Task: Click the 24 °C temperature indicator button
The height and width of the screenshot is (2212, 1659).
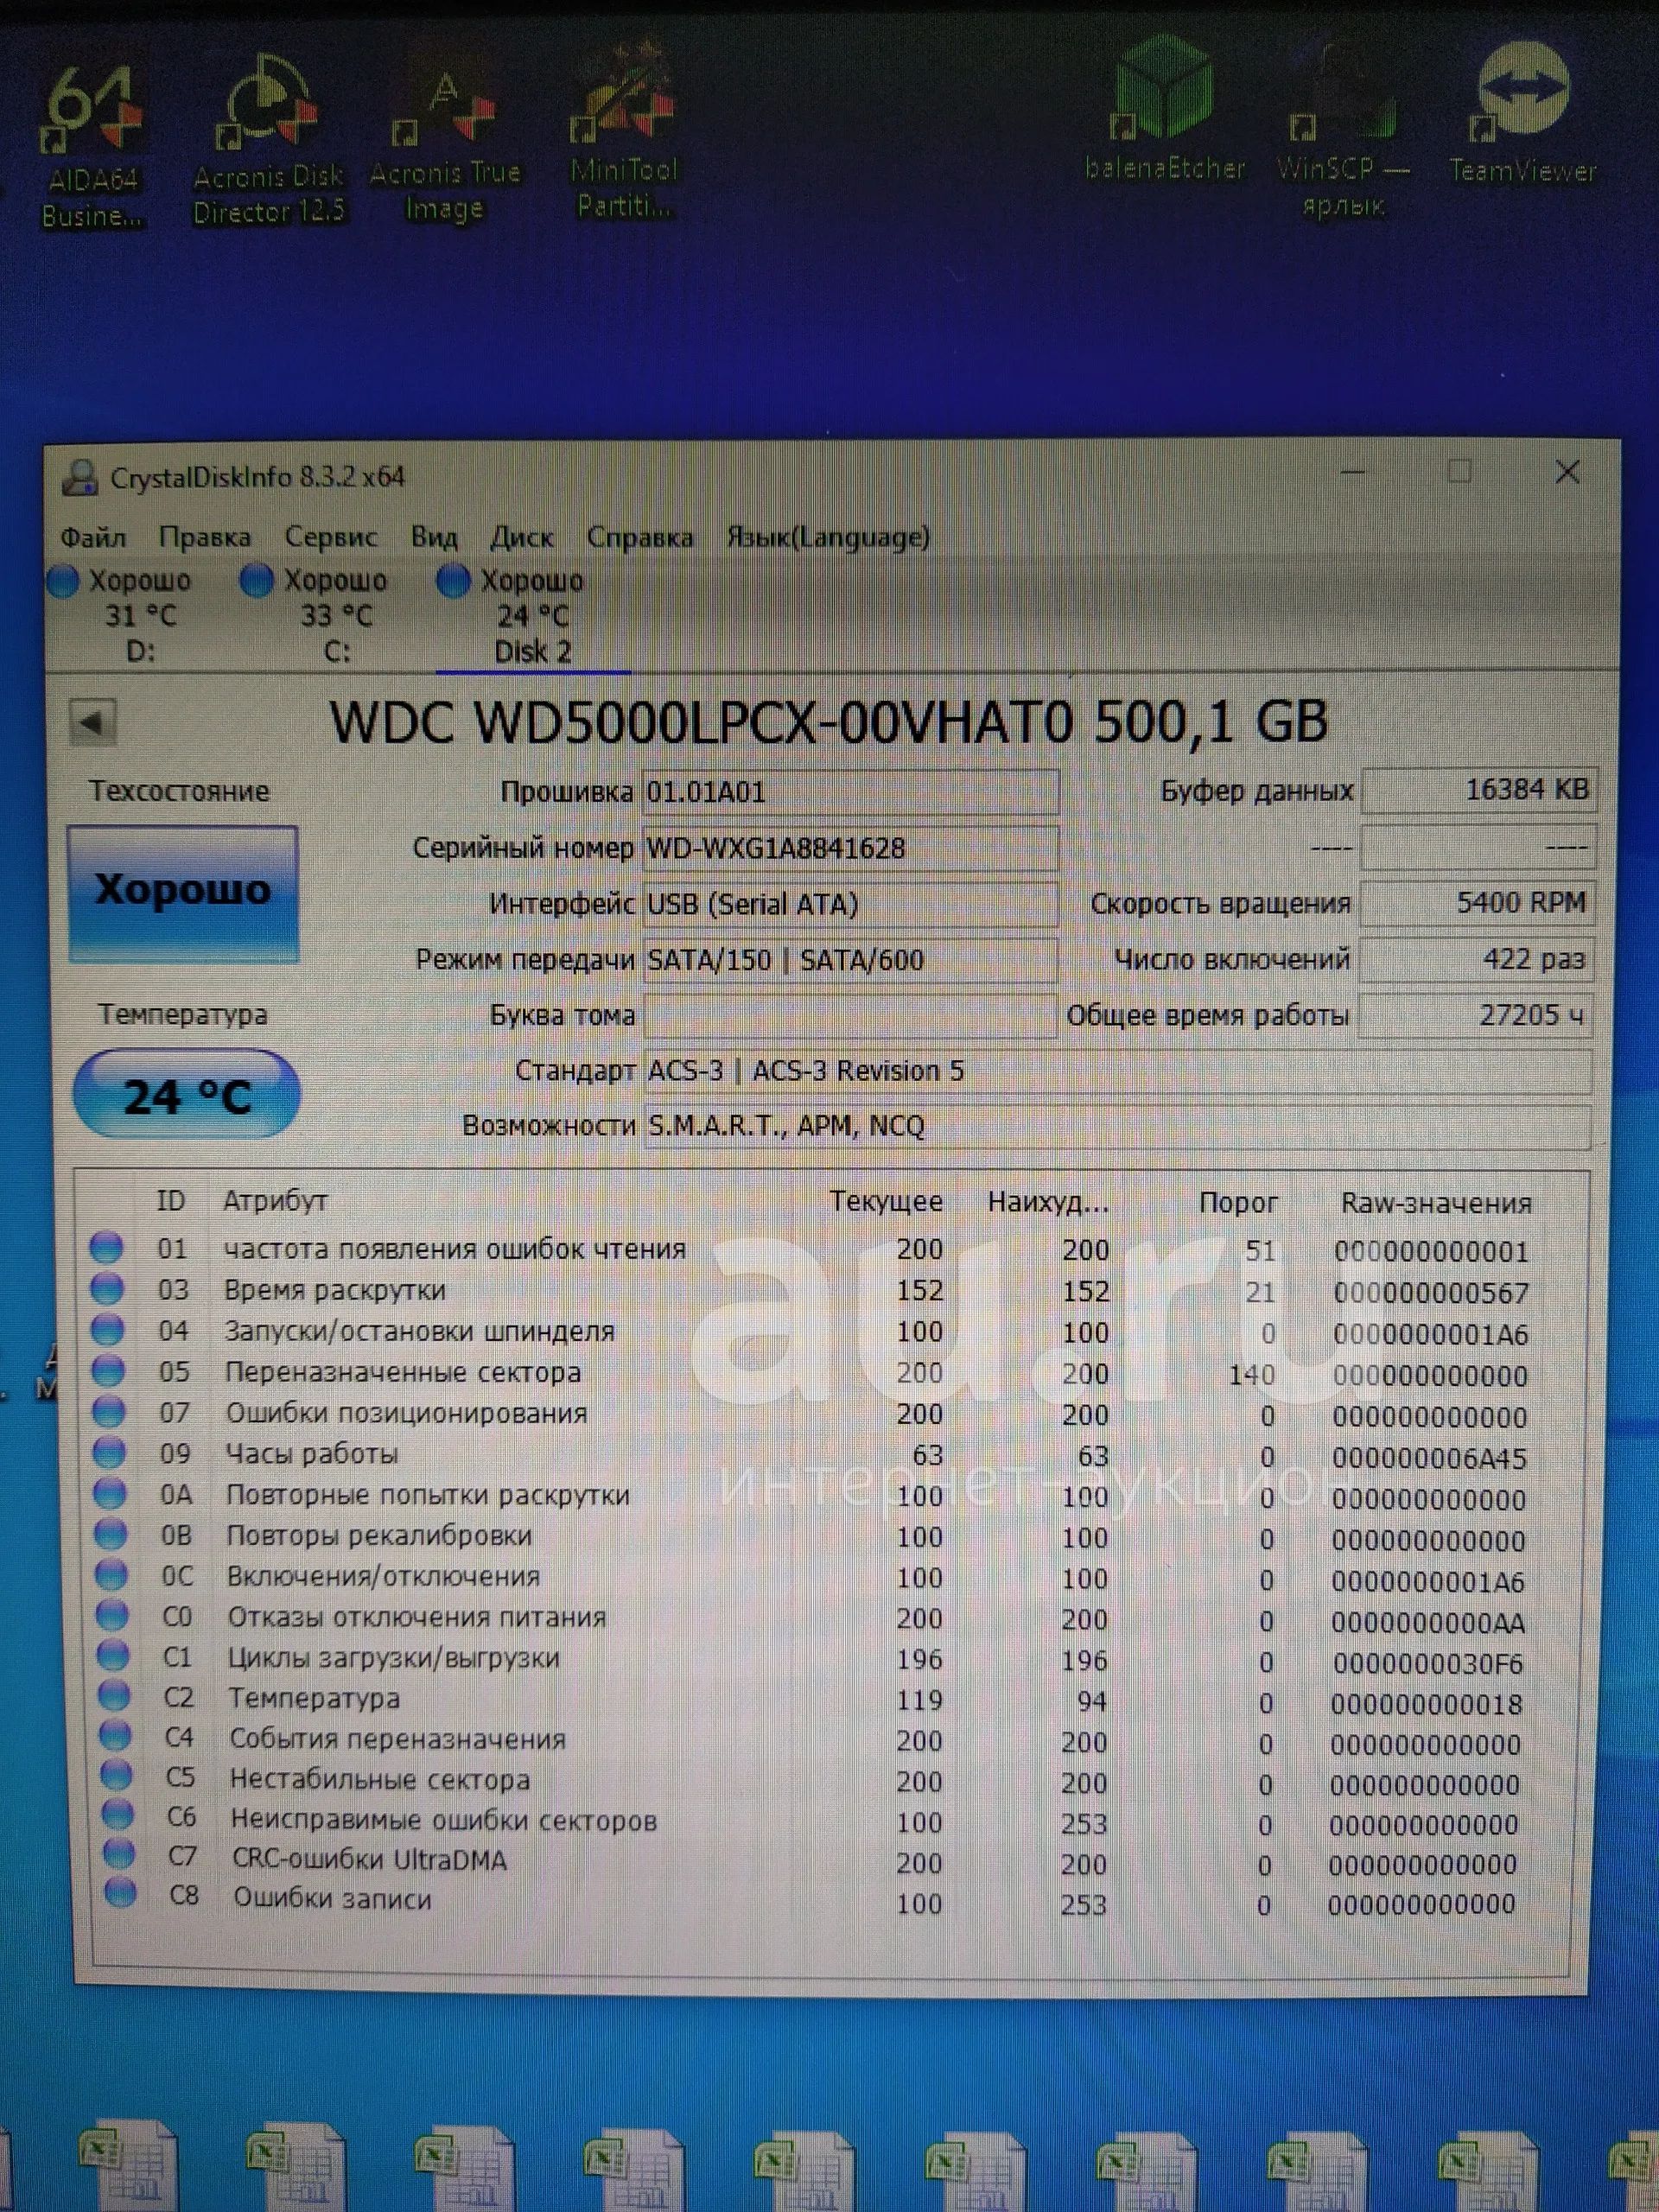Action: click(187, 1094)
